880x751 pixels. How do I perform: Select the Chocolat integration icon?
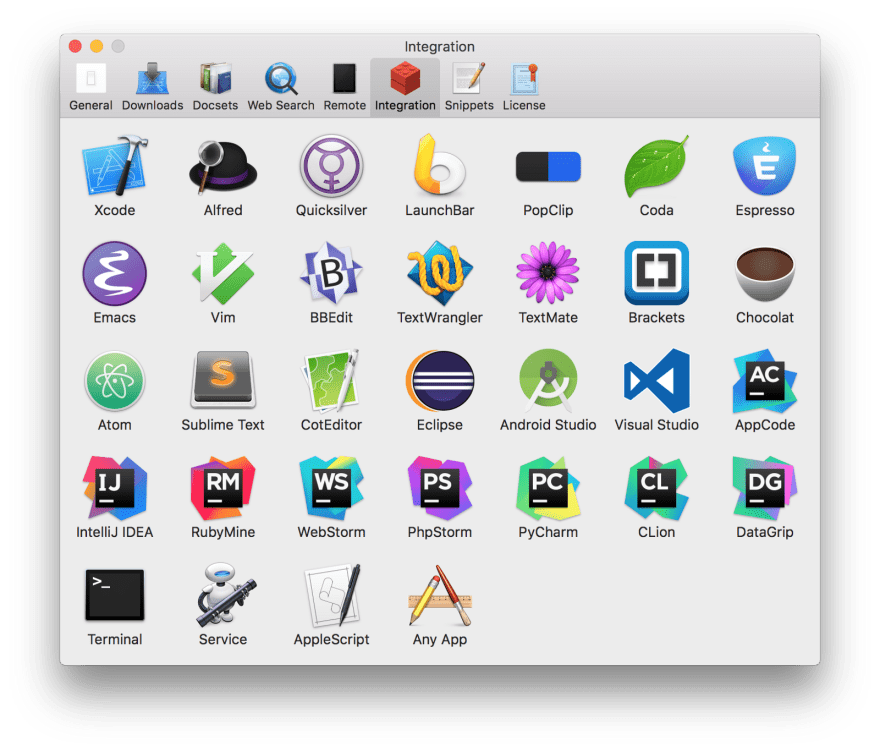(x=764, y=274)
